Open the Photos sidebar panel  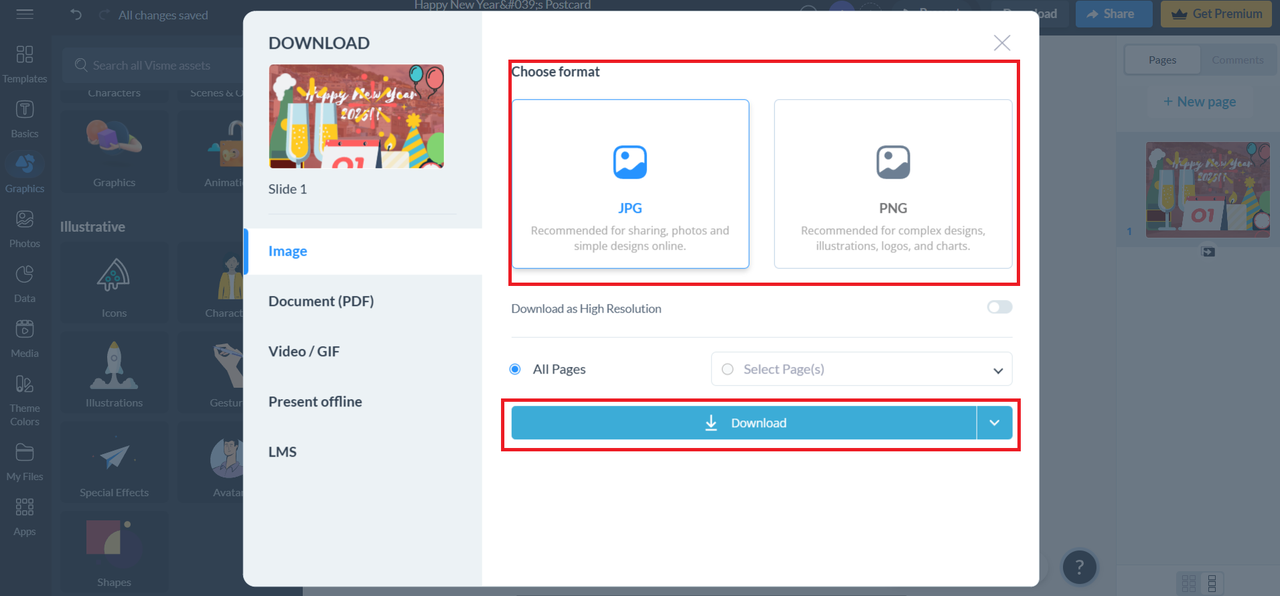(x=25, y=229)
